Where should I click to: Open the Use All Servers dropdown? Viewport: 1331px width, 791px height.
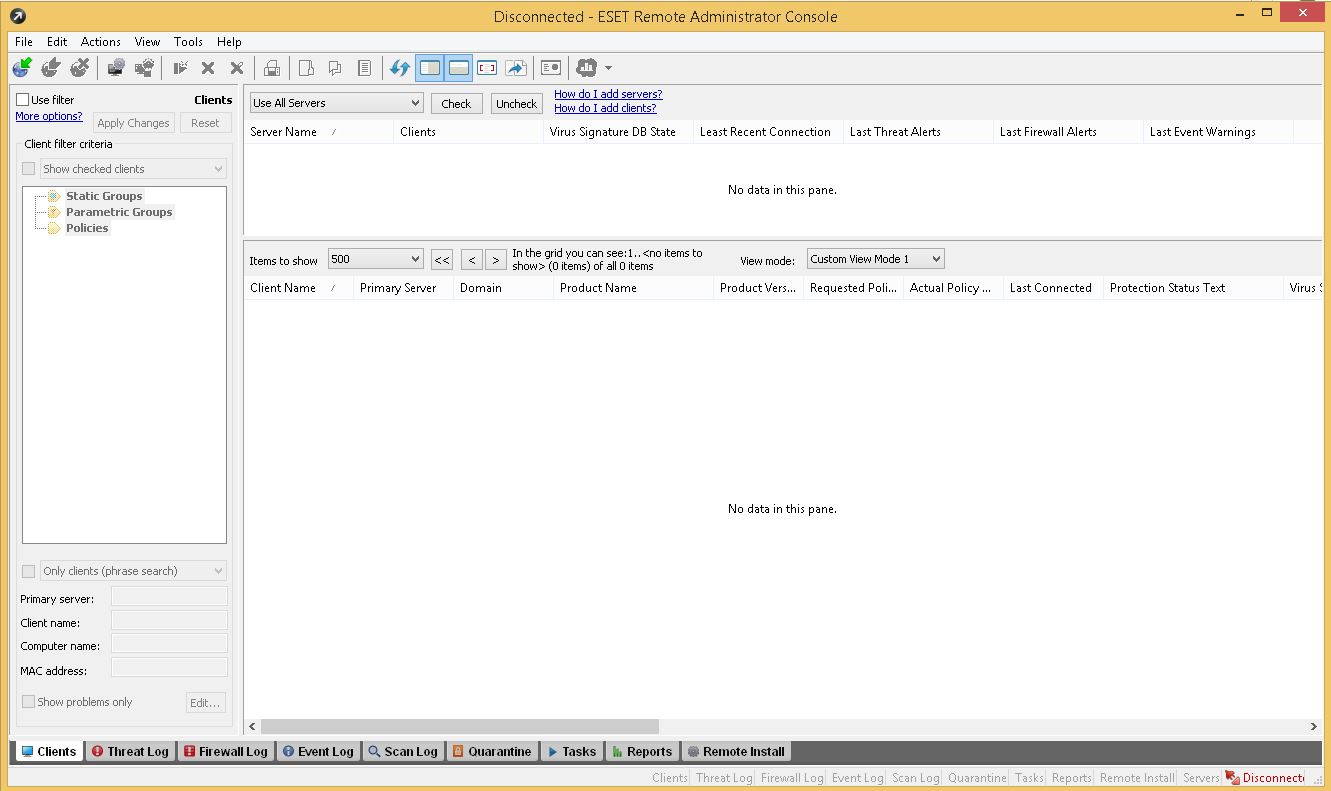(x=337, y=103)
